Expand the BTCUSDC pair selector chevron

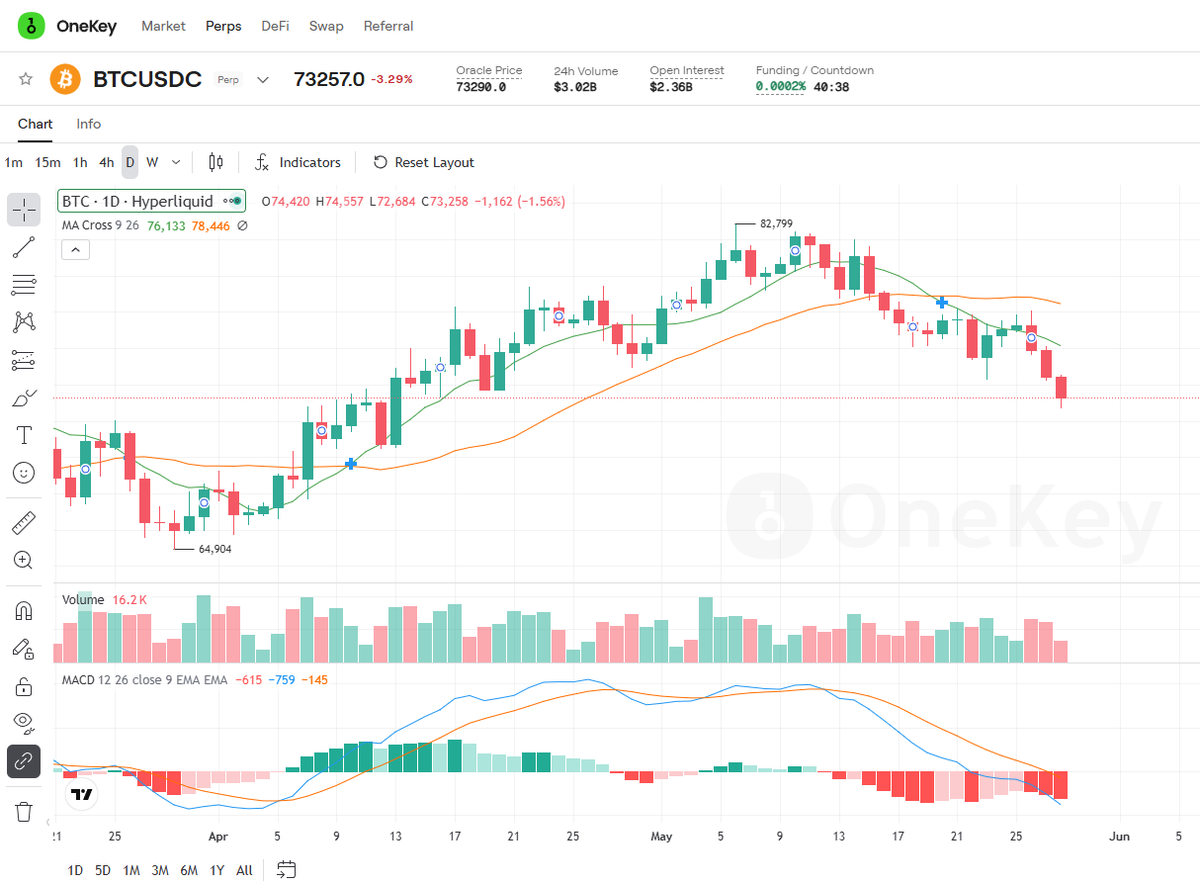coord(263,79)
